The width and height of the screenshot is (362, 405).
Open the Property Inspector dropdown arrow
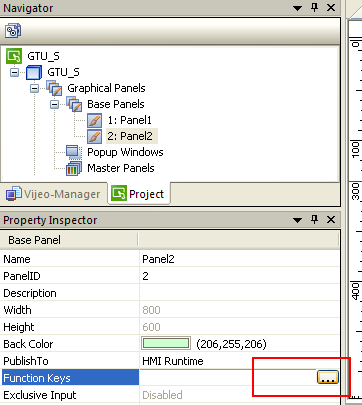297,220
